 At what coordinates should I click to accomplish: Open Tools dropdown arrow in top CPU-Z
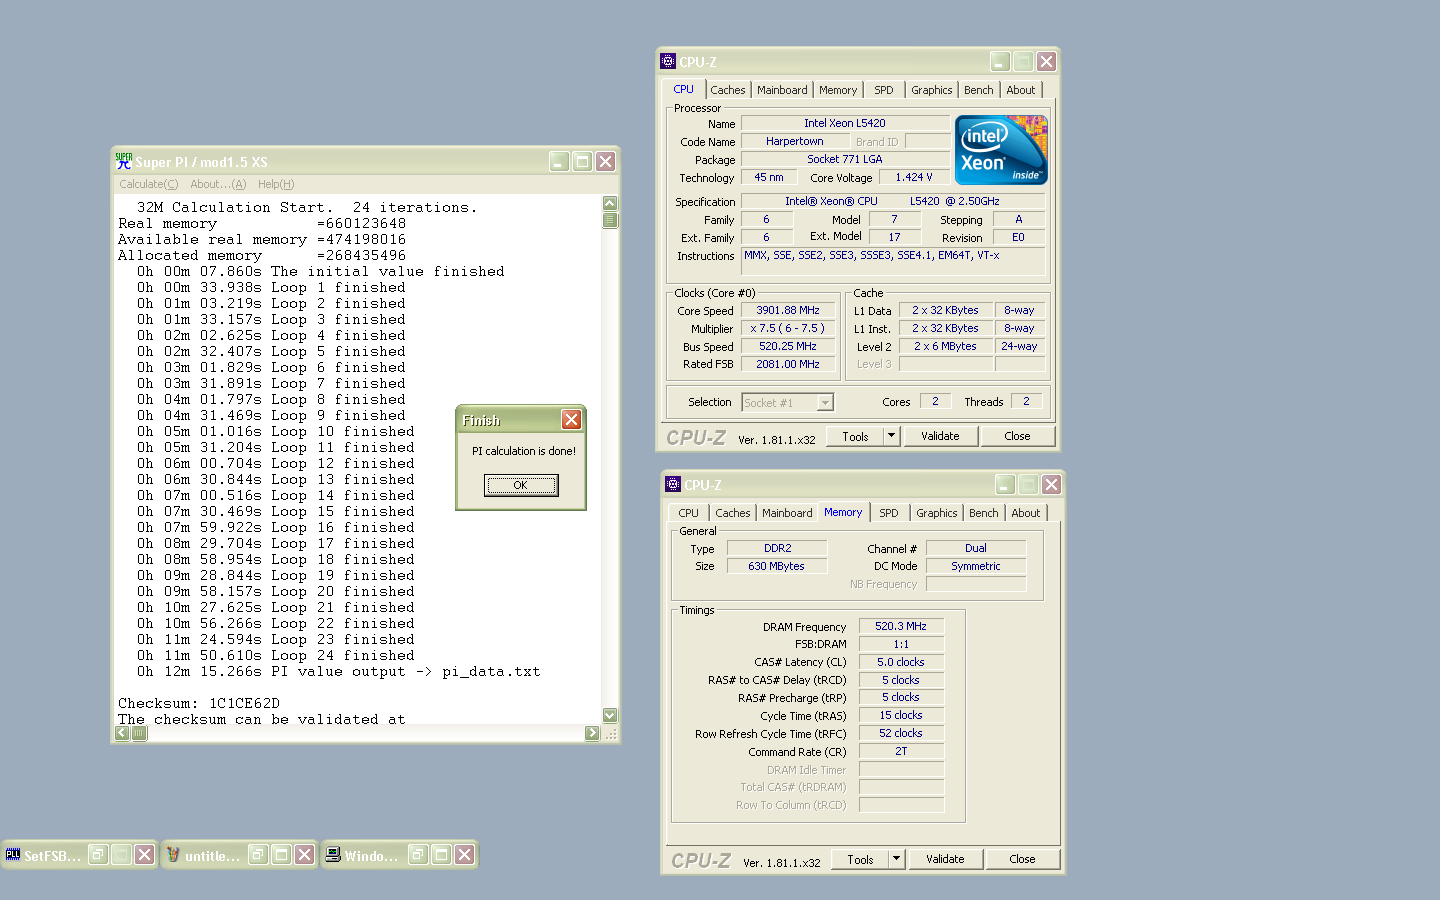tap(892, 436)
